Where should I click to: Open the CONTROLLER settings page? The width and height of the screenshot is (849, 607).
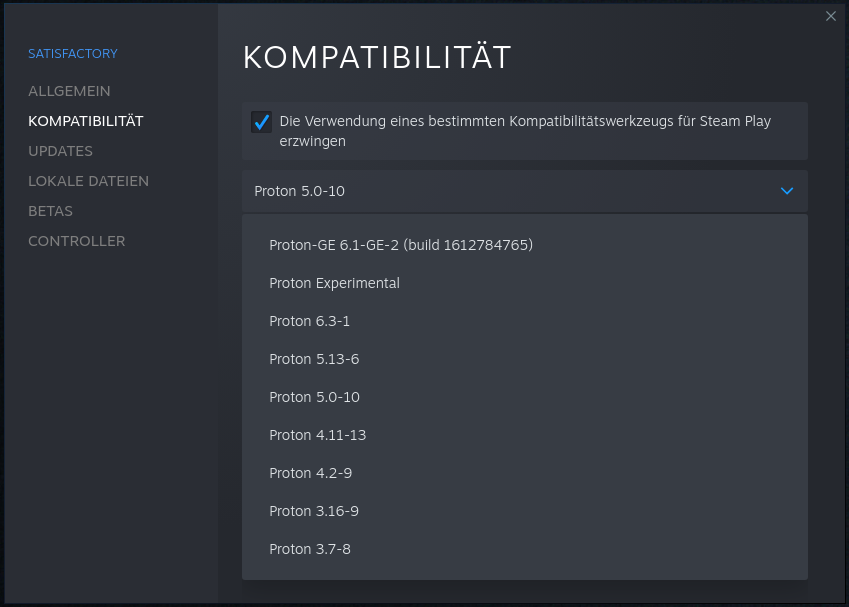click(76, 241)
